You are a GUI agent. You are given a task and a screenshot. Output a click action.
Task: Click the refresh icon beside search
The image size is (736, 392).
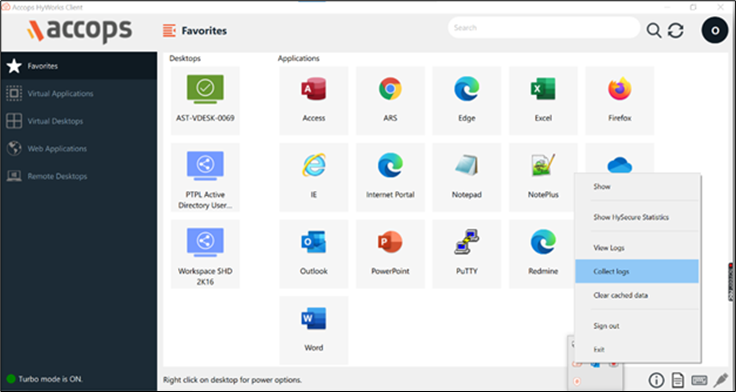(675, 31)
